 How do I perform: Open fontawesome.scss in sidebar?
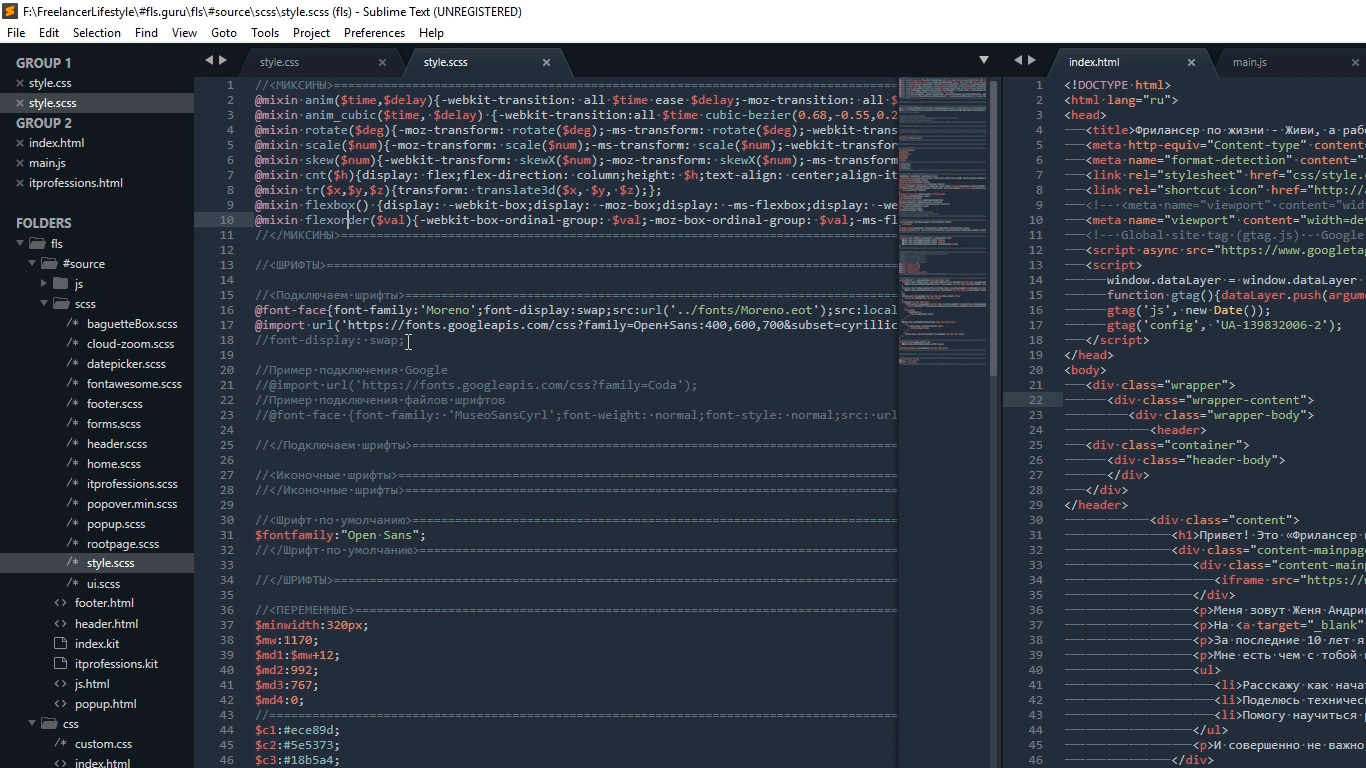click(134, 384)
